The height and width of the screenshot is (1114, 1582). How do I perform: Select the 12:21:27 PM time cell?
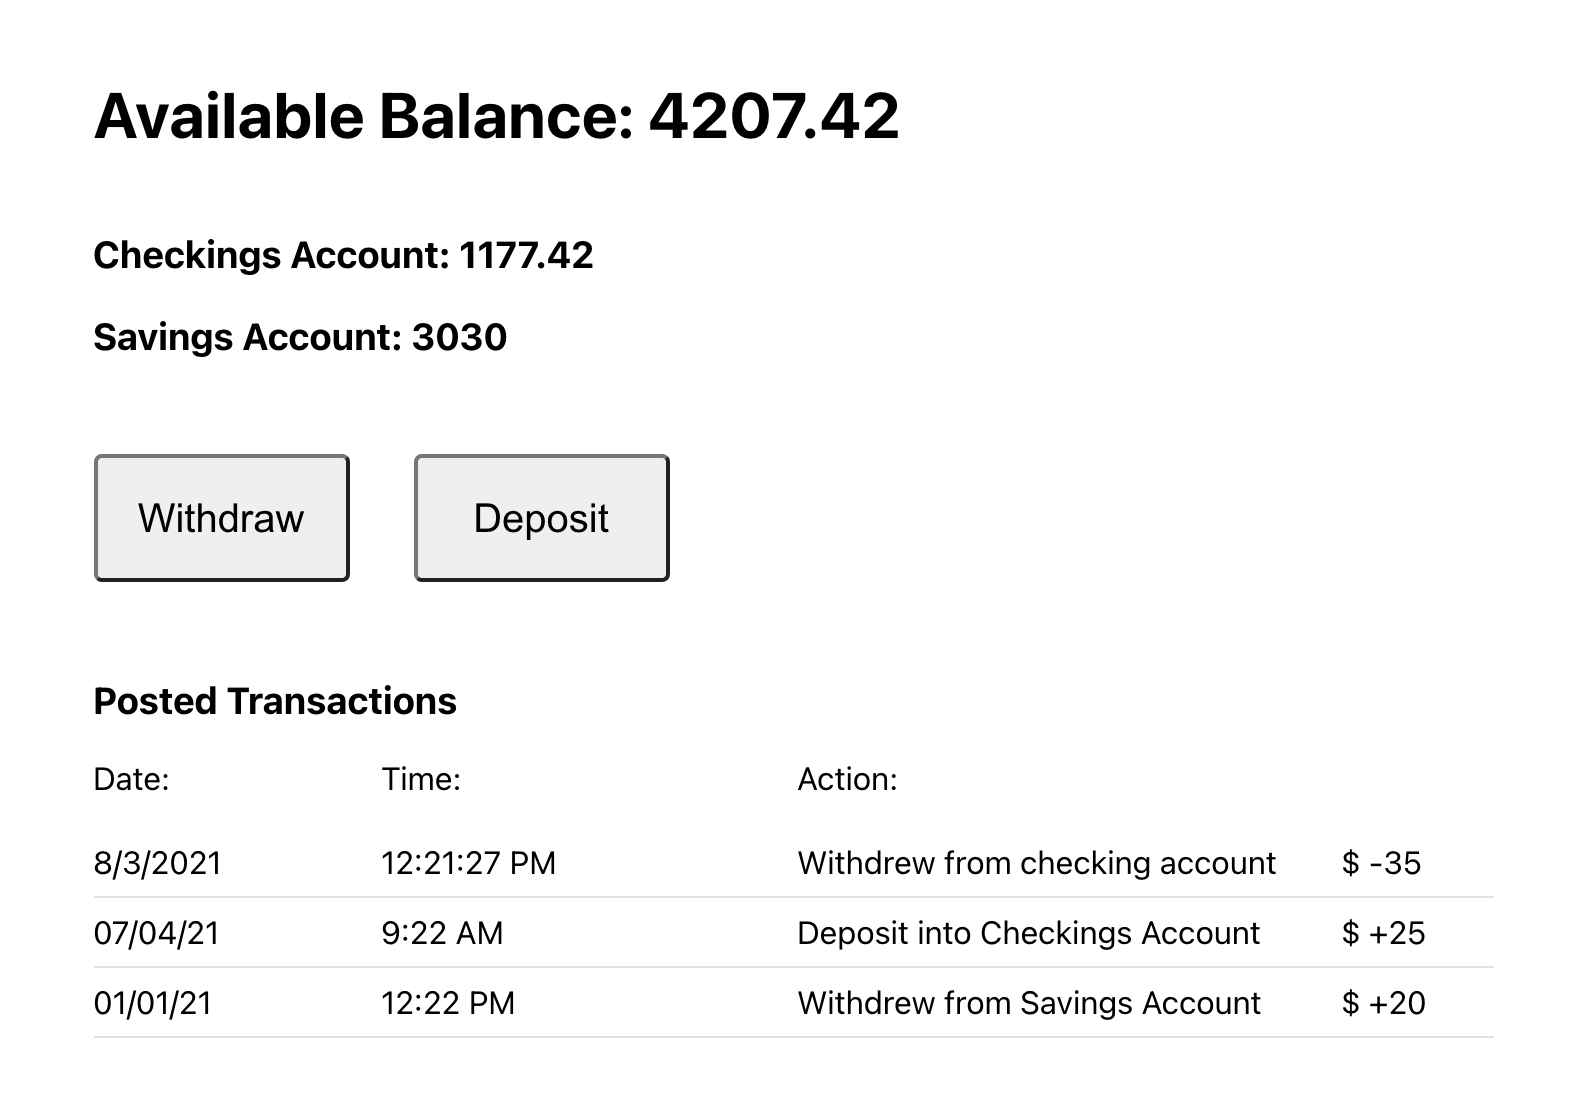coord(469,863)
